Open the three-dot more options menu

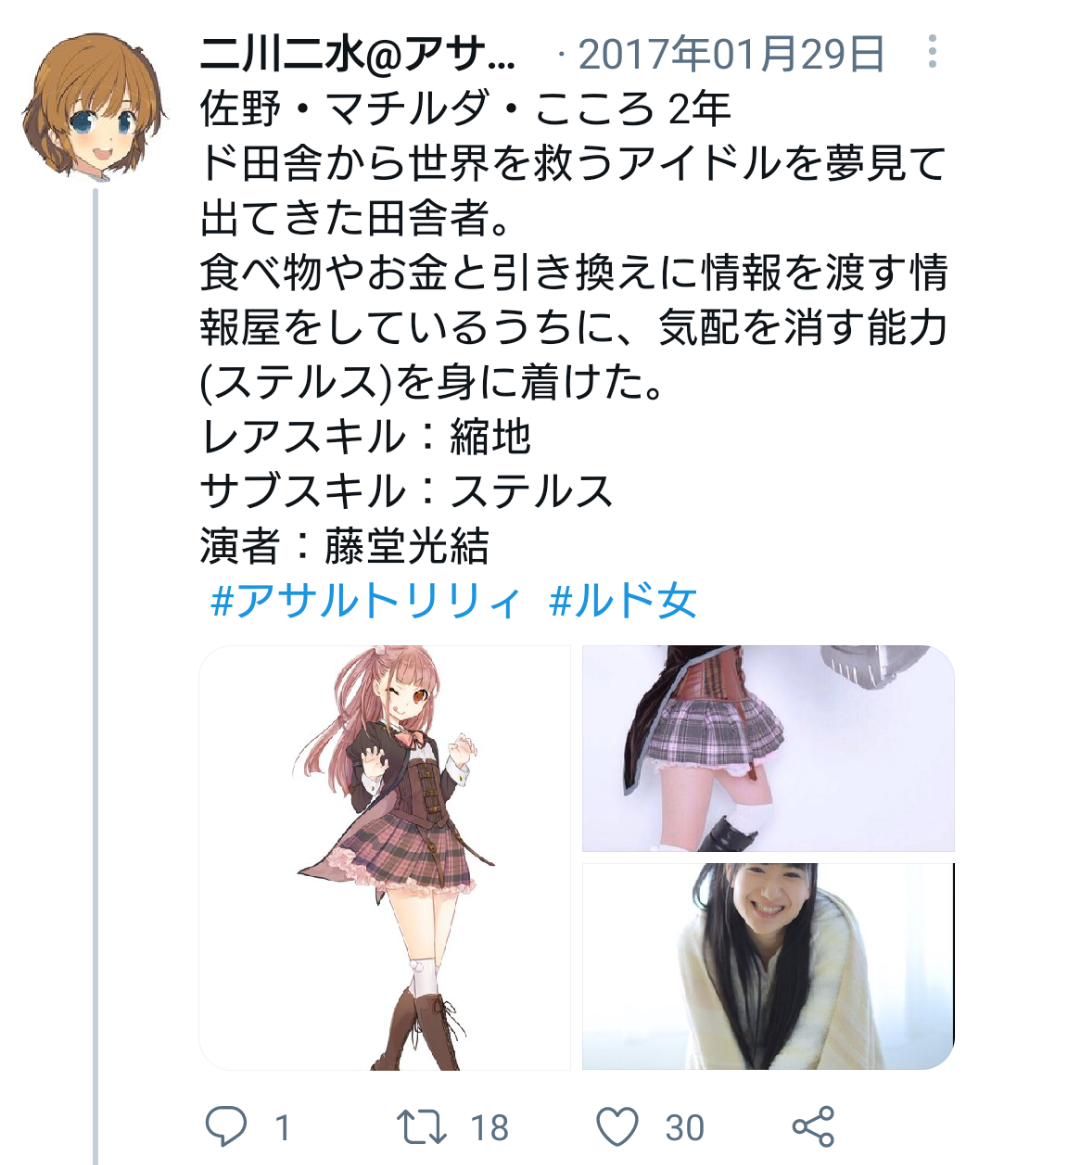pos(932,52)
